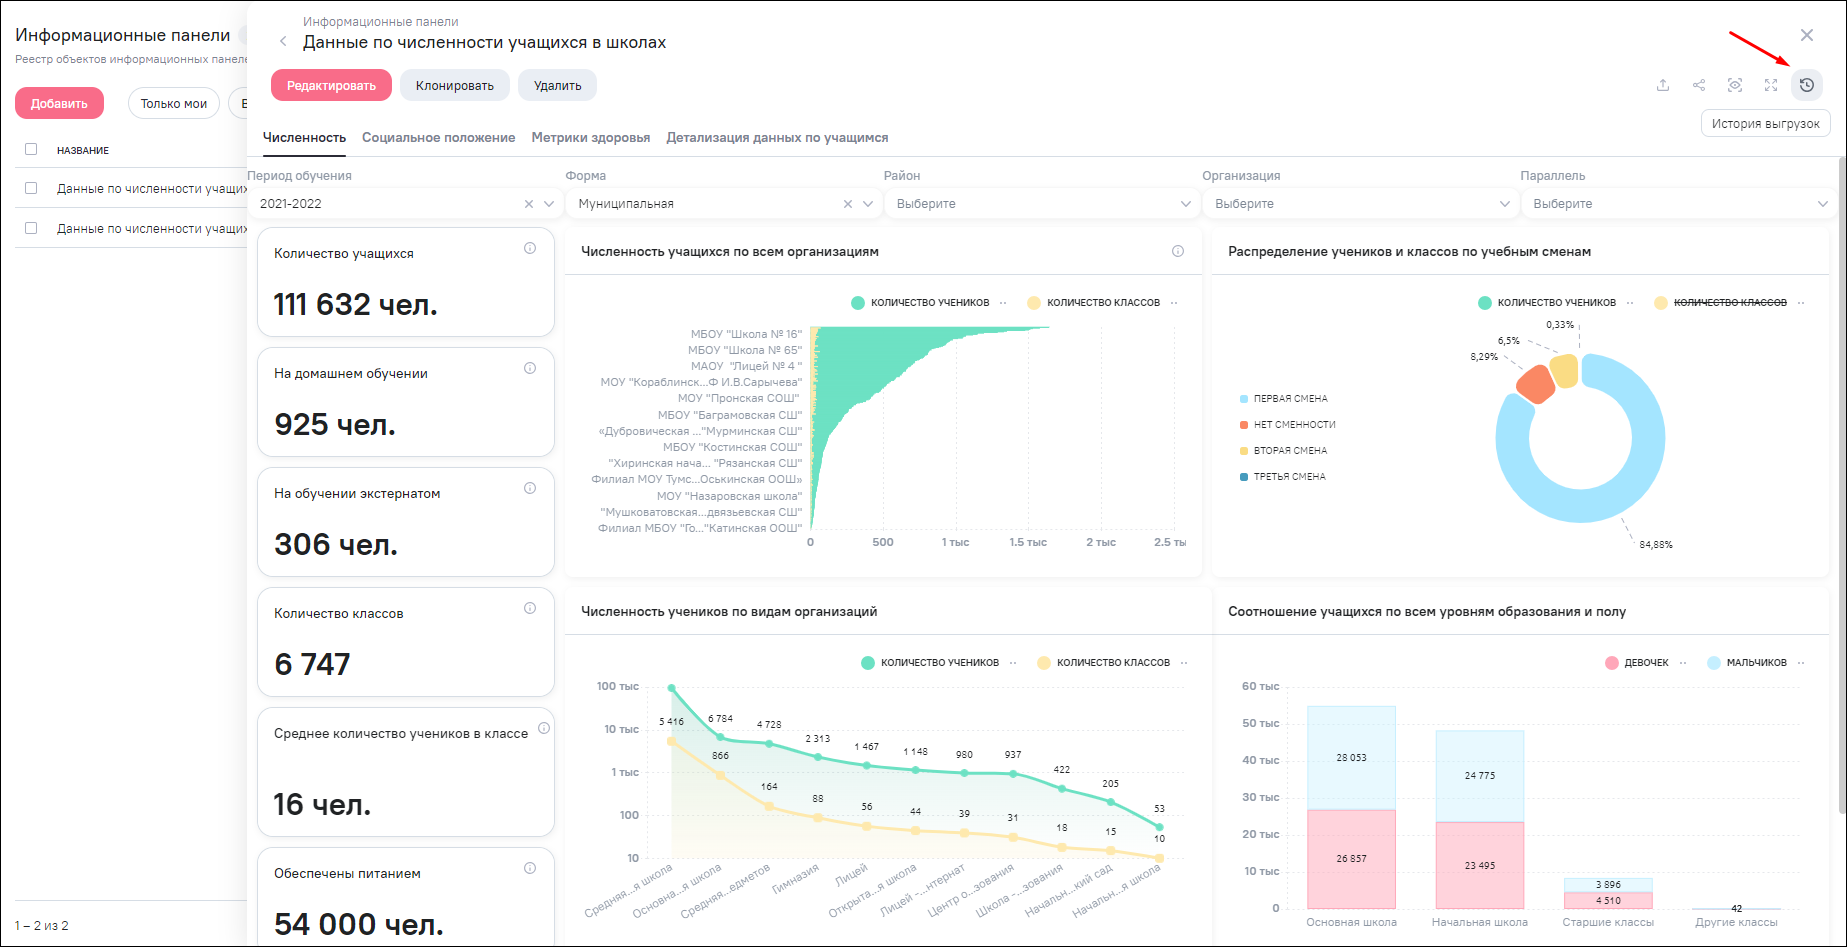Toggle Количество учеников legend in shifts chart
Screen dimensions: 1847x947
point(1547,303)
